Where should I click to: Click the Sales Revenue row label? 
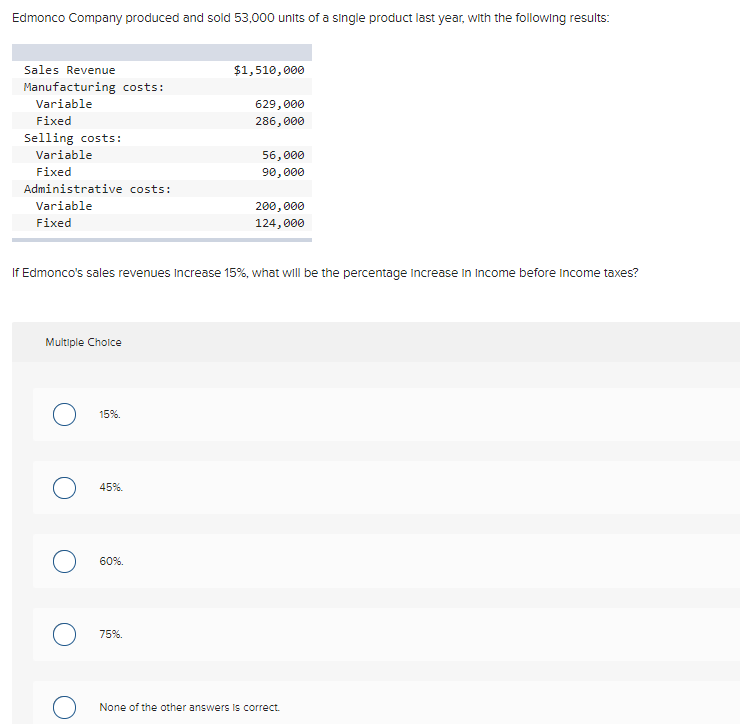(x=69, y=70)
